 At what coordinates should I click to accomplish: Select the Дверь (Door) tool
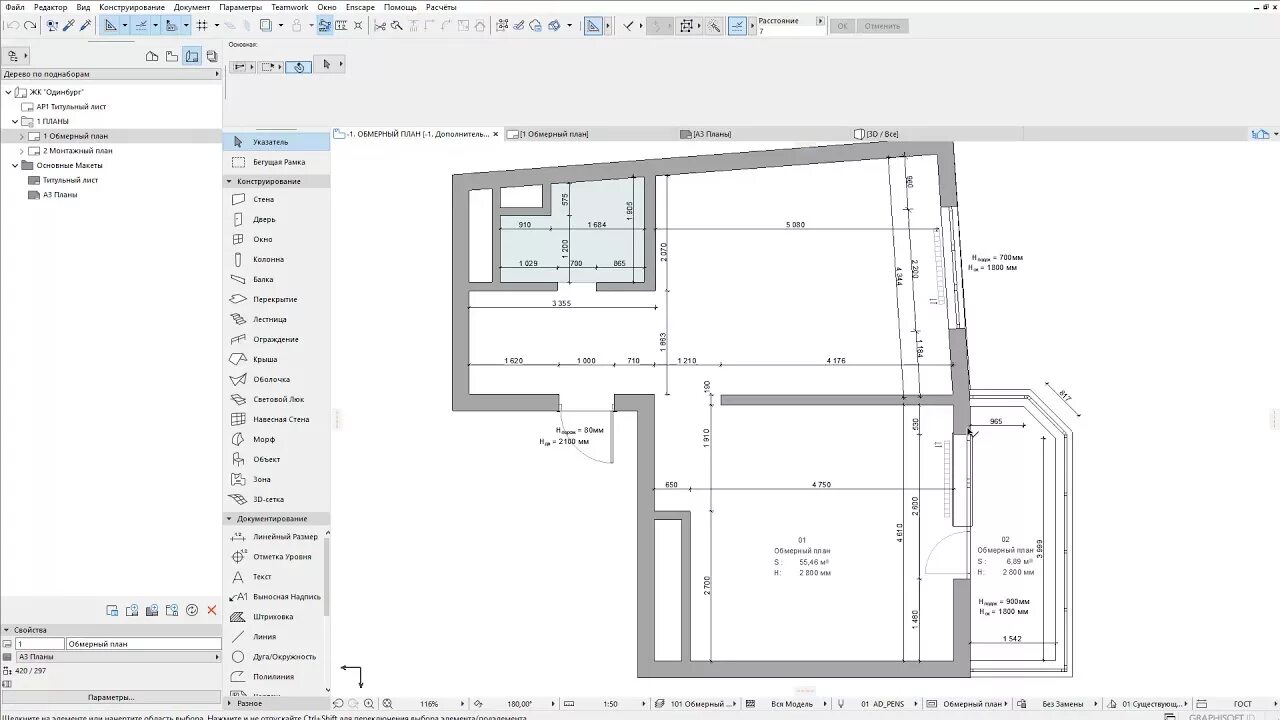[x=276, y=219]
